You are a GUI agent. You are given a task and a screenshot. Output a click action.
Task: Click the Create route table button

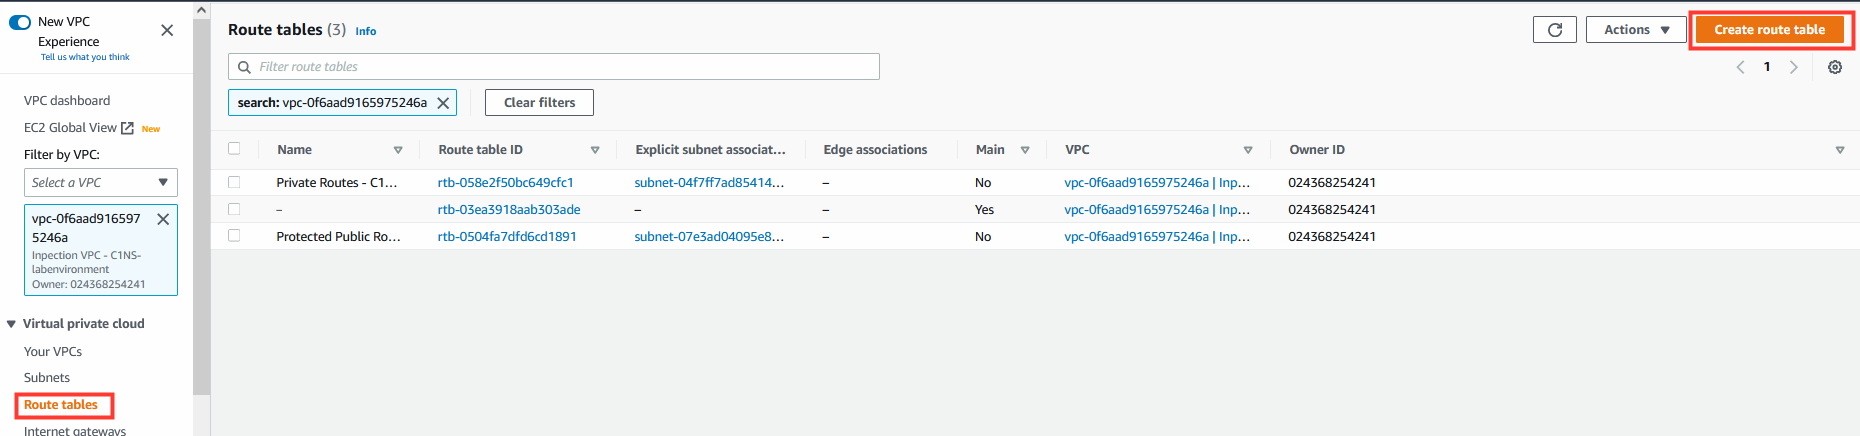click(x=1770, y=30)
